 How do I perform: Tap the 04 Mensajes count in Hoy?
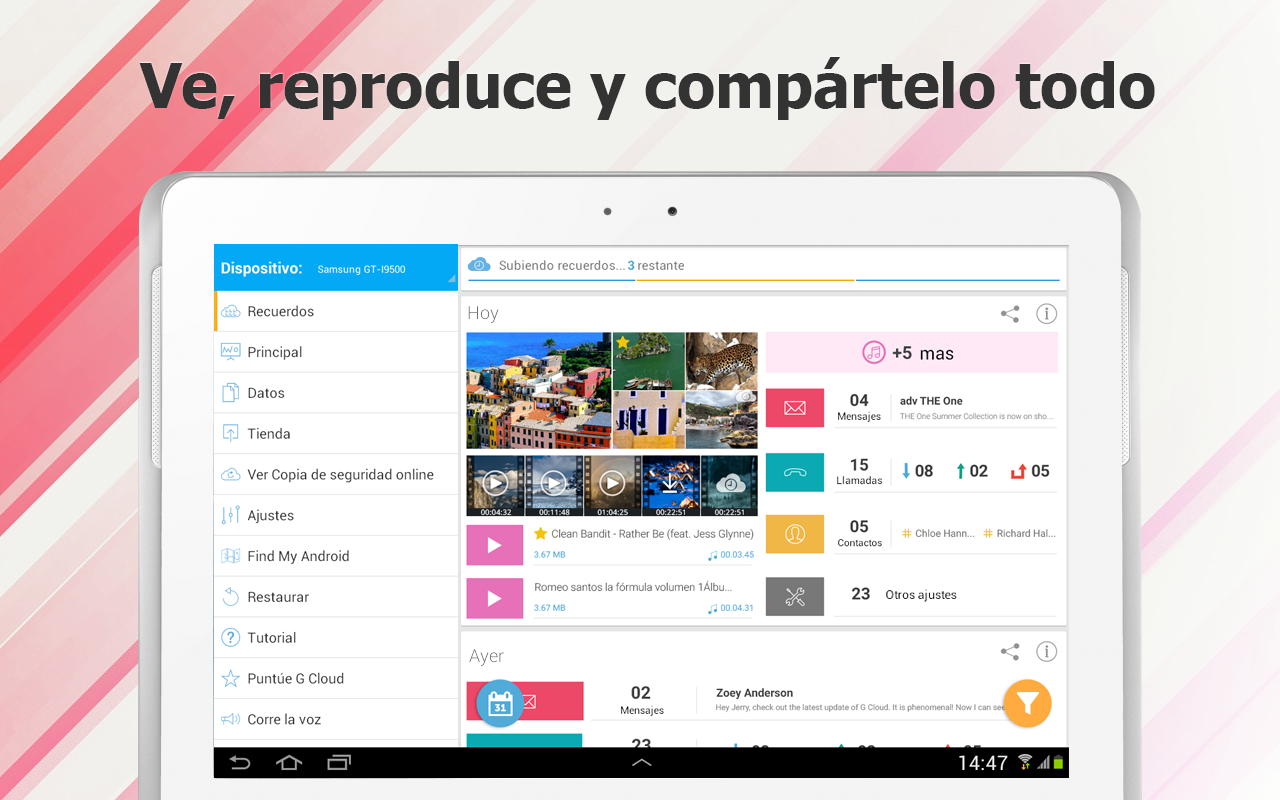pos(859,407)
